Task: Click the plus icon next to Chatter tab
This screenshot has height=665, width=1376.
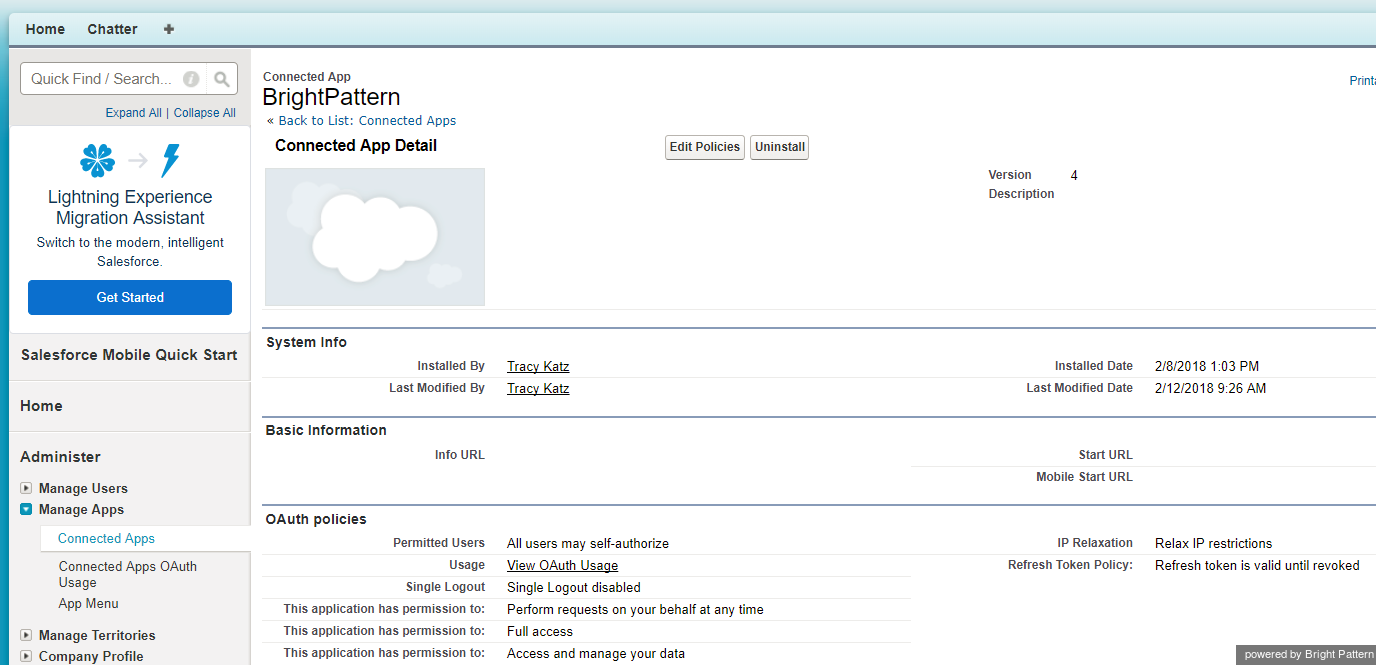Action: [x=169, y=29]
